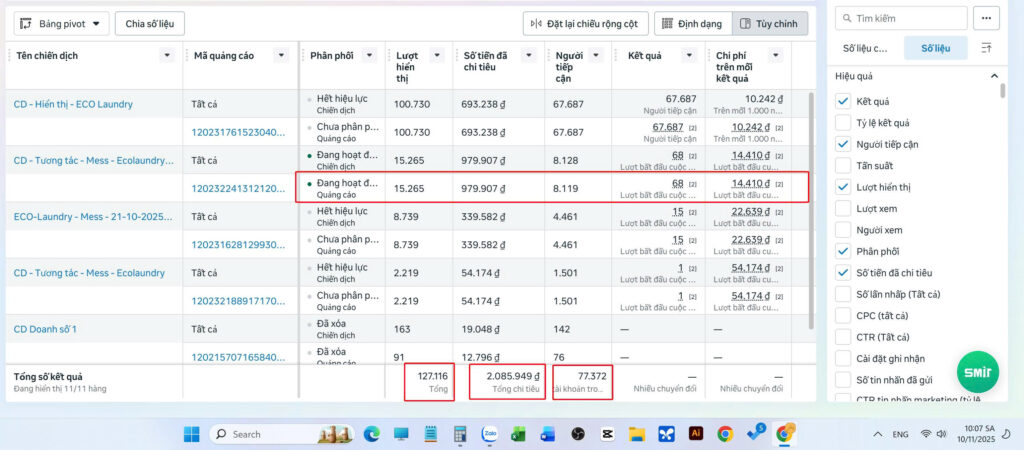Uncheck the Kết quả metric checkbox

(843, 101)
